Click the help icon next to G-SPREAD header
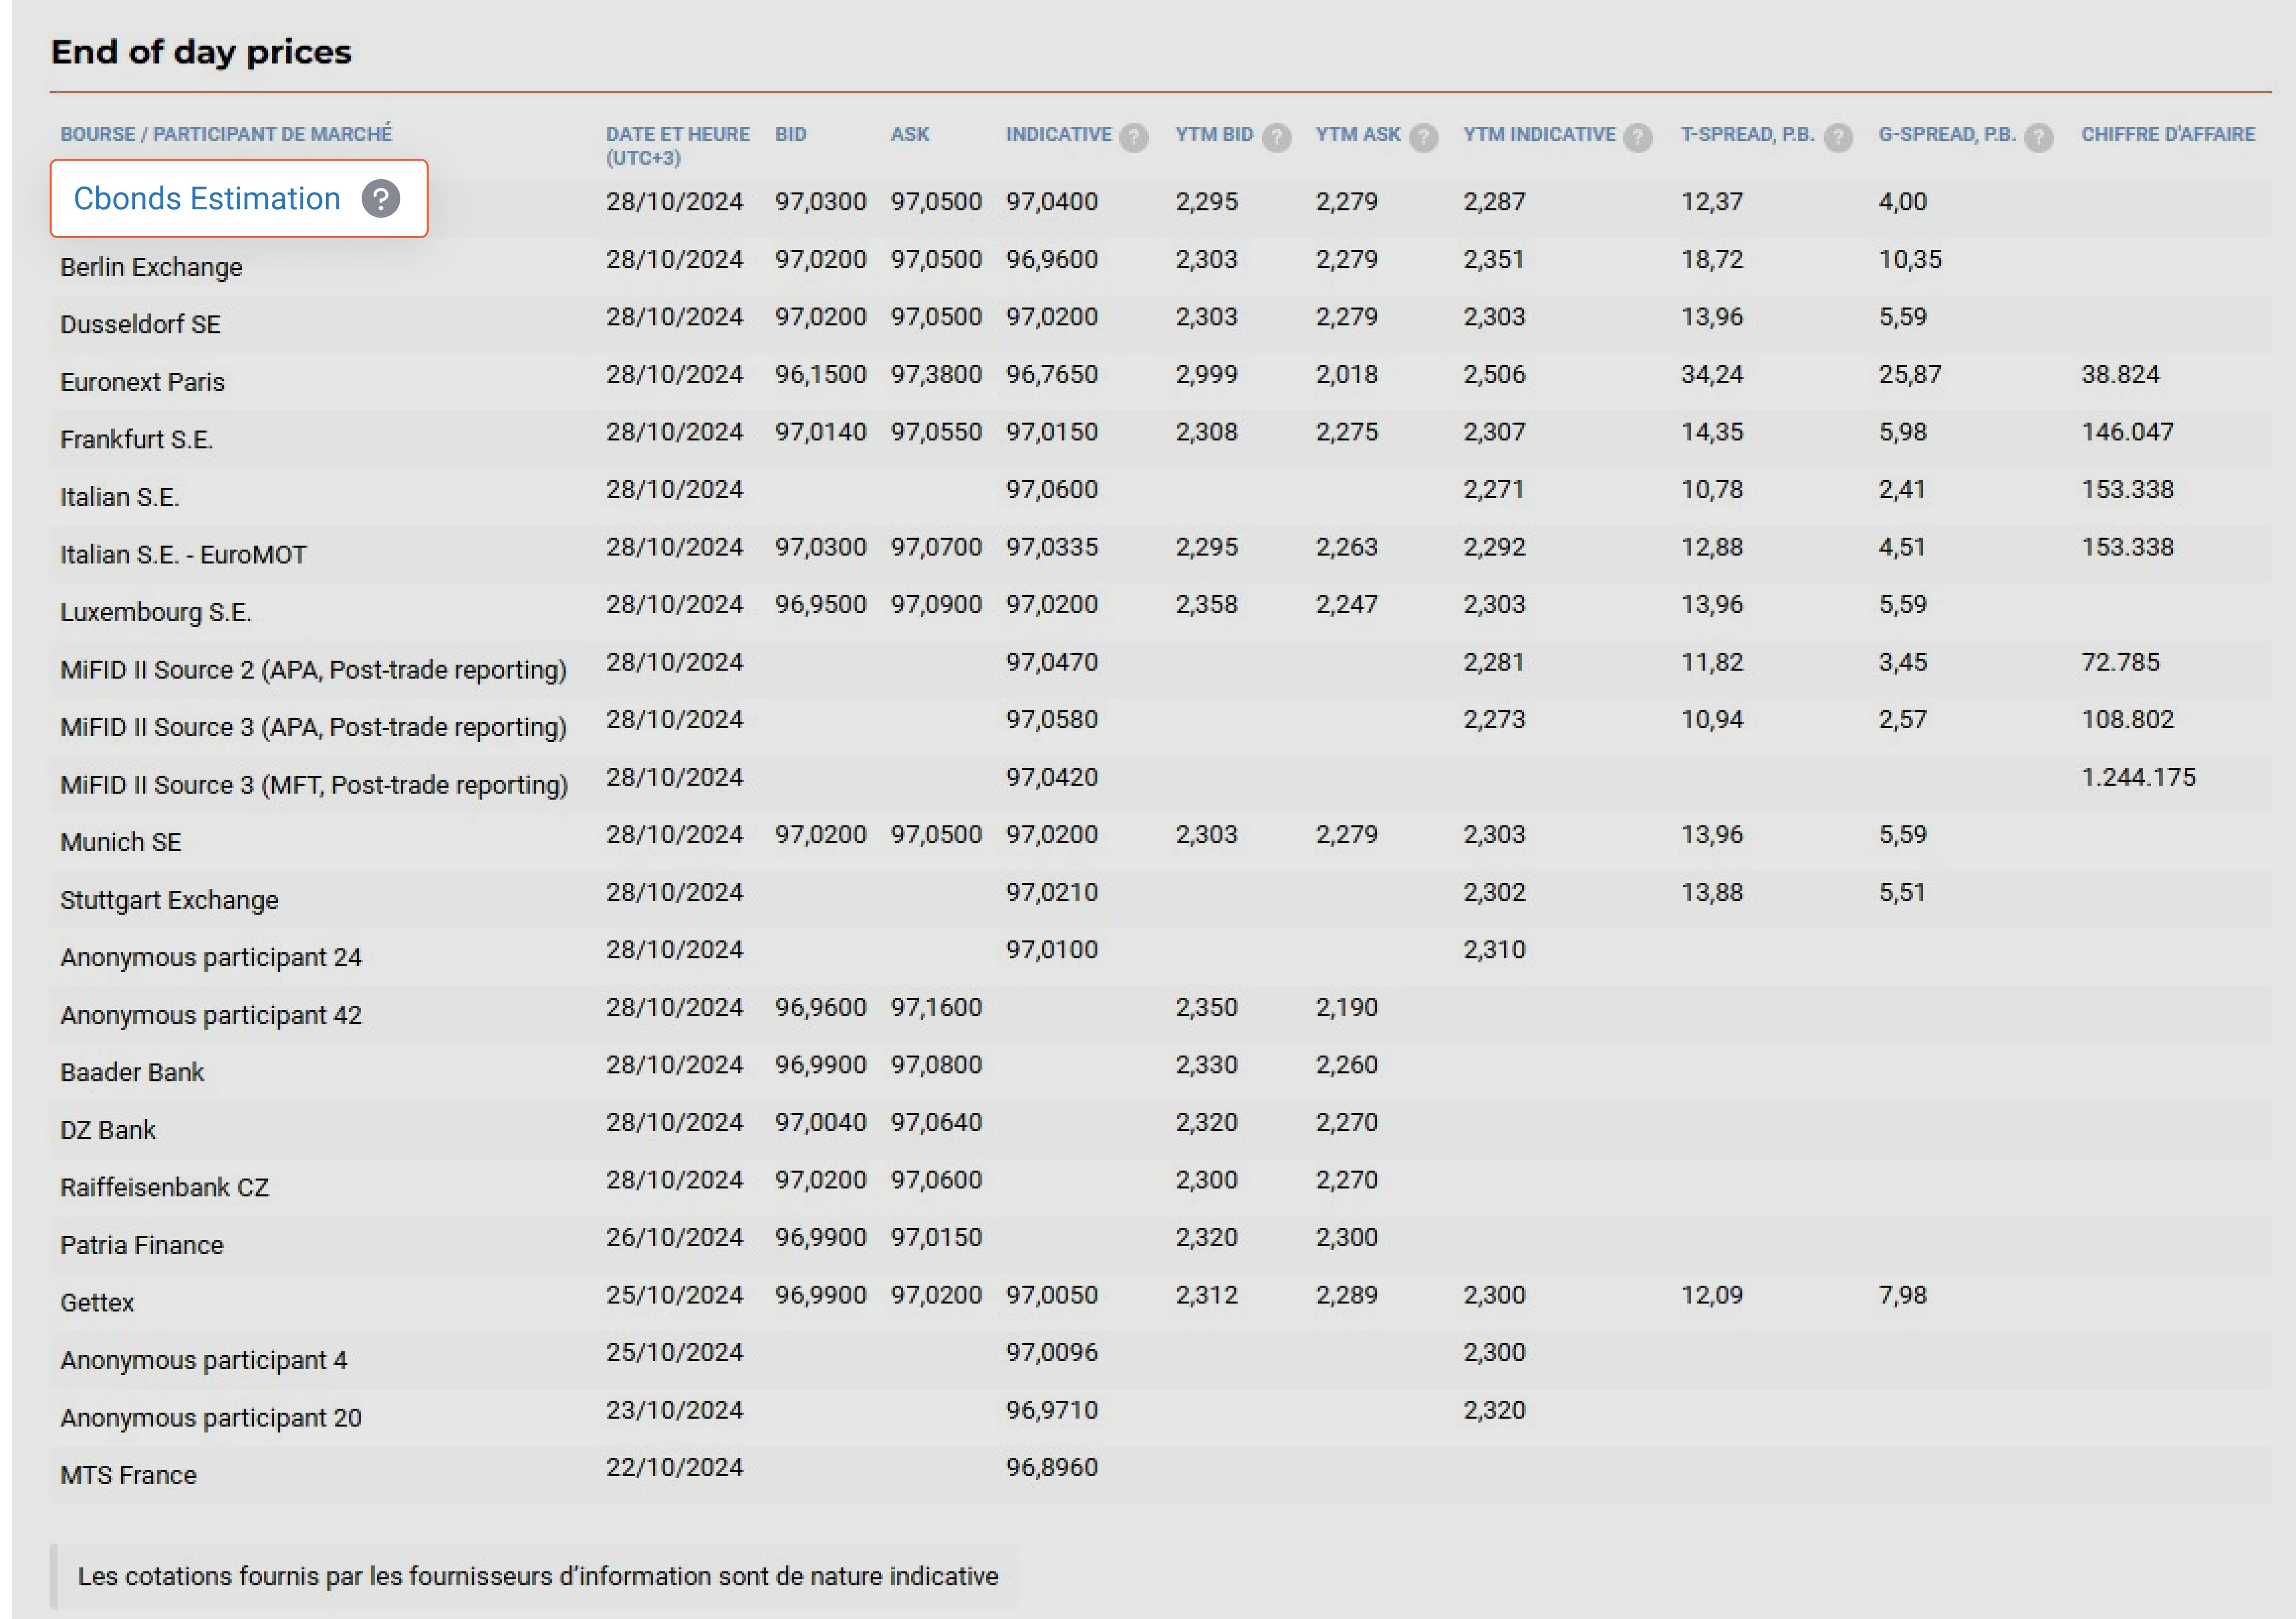 [2039, 137]
